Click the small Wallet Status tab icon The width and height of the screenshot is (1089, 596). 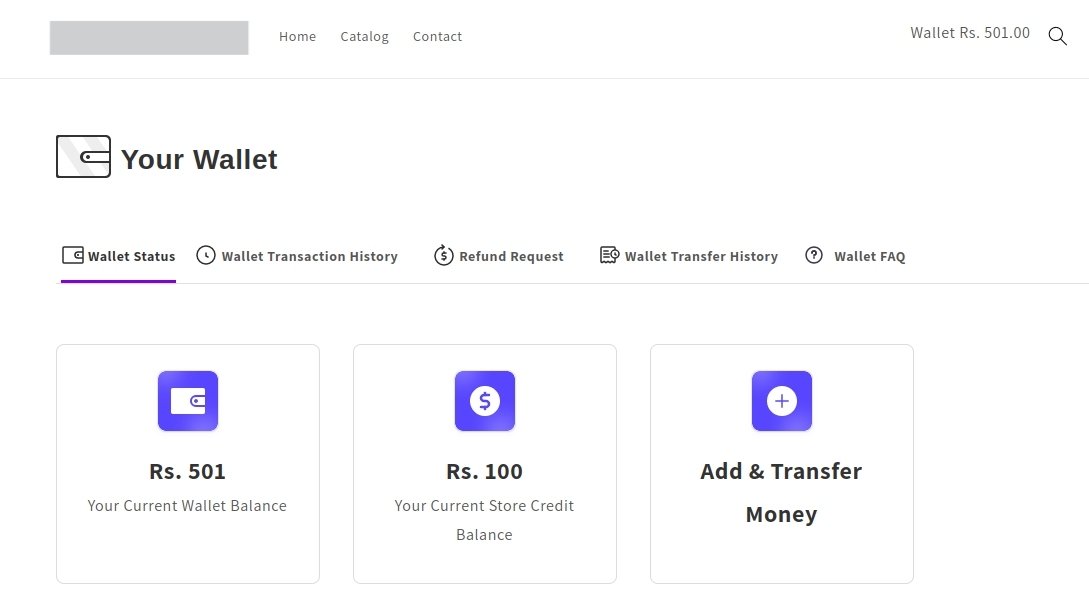point(72,255)
